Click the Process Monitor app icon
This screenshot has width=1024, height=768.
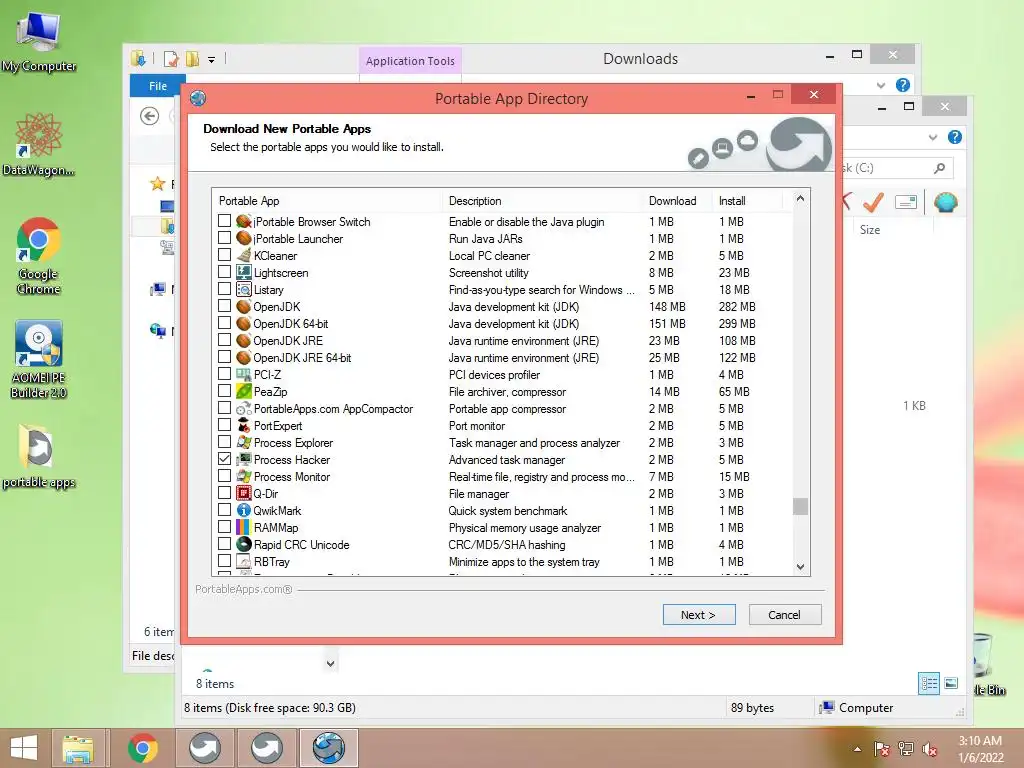click(x=244, y=476)
